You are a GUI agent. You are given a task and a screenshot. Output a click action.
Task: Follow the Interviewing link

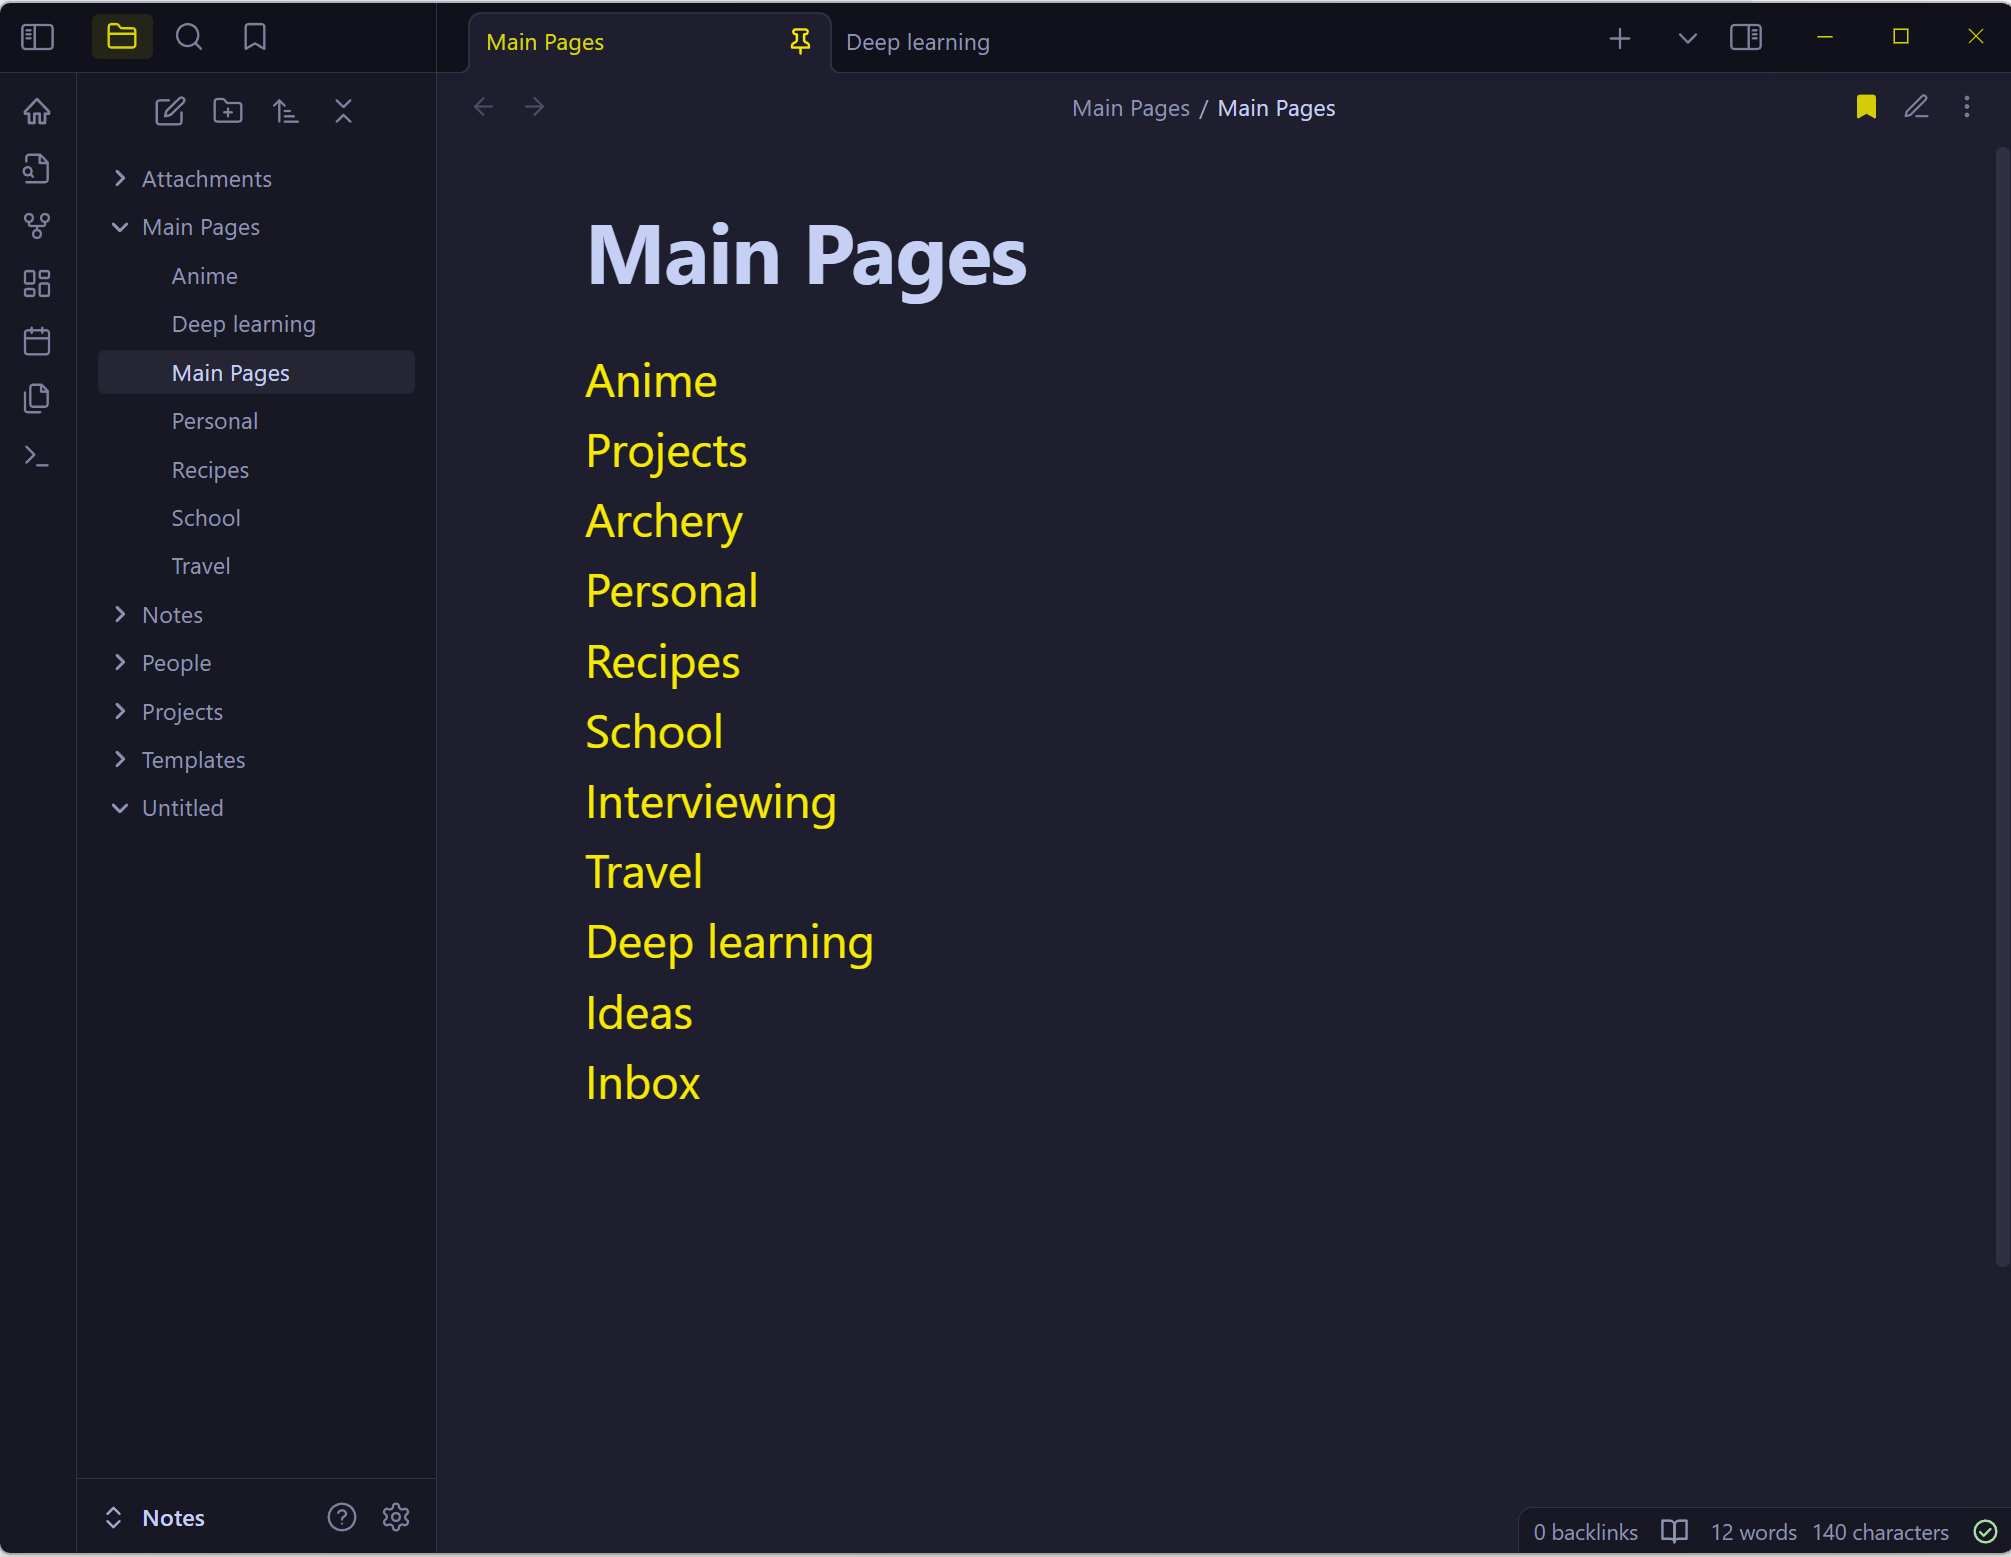[710, 802]
